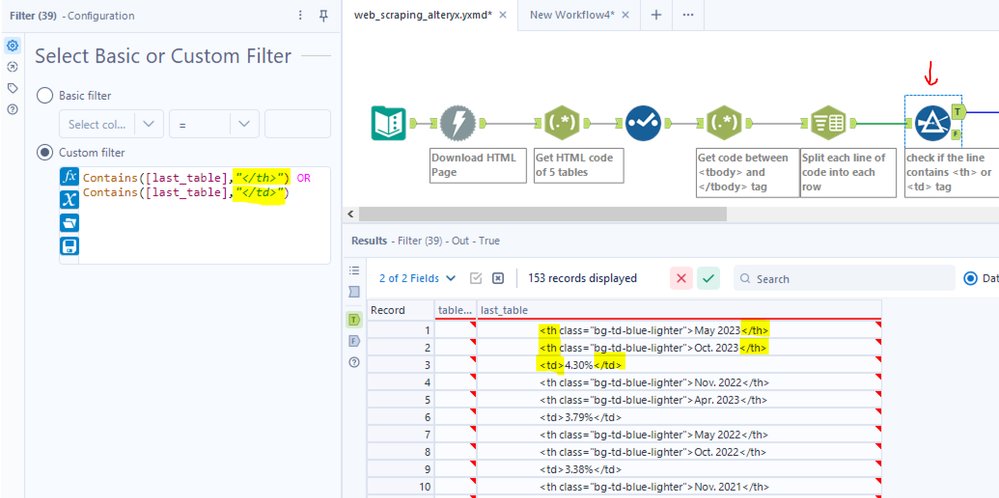Select the cell containing Nov. 2022

(x=679, y=383)
